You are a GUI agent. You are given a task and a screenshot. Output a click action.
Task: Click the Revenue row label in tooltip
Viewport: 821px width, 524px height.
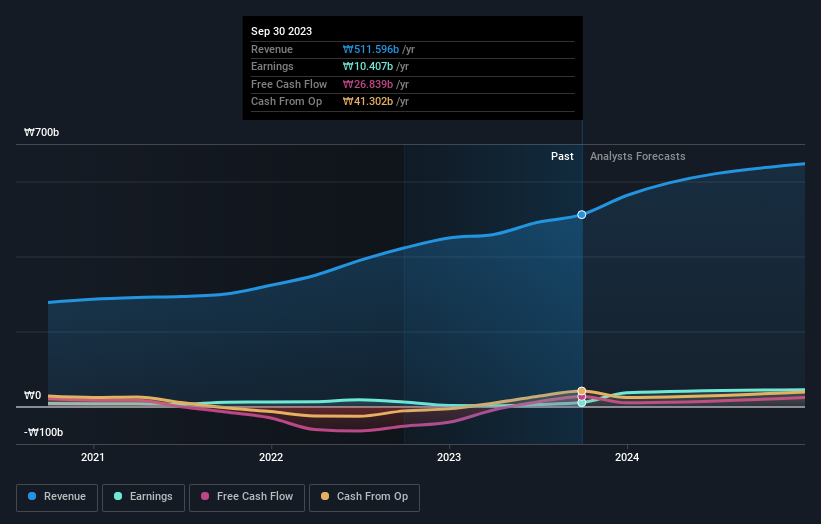coord(272,49)
